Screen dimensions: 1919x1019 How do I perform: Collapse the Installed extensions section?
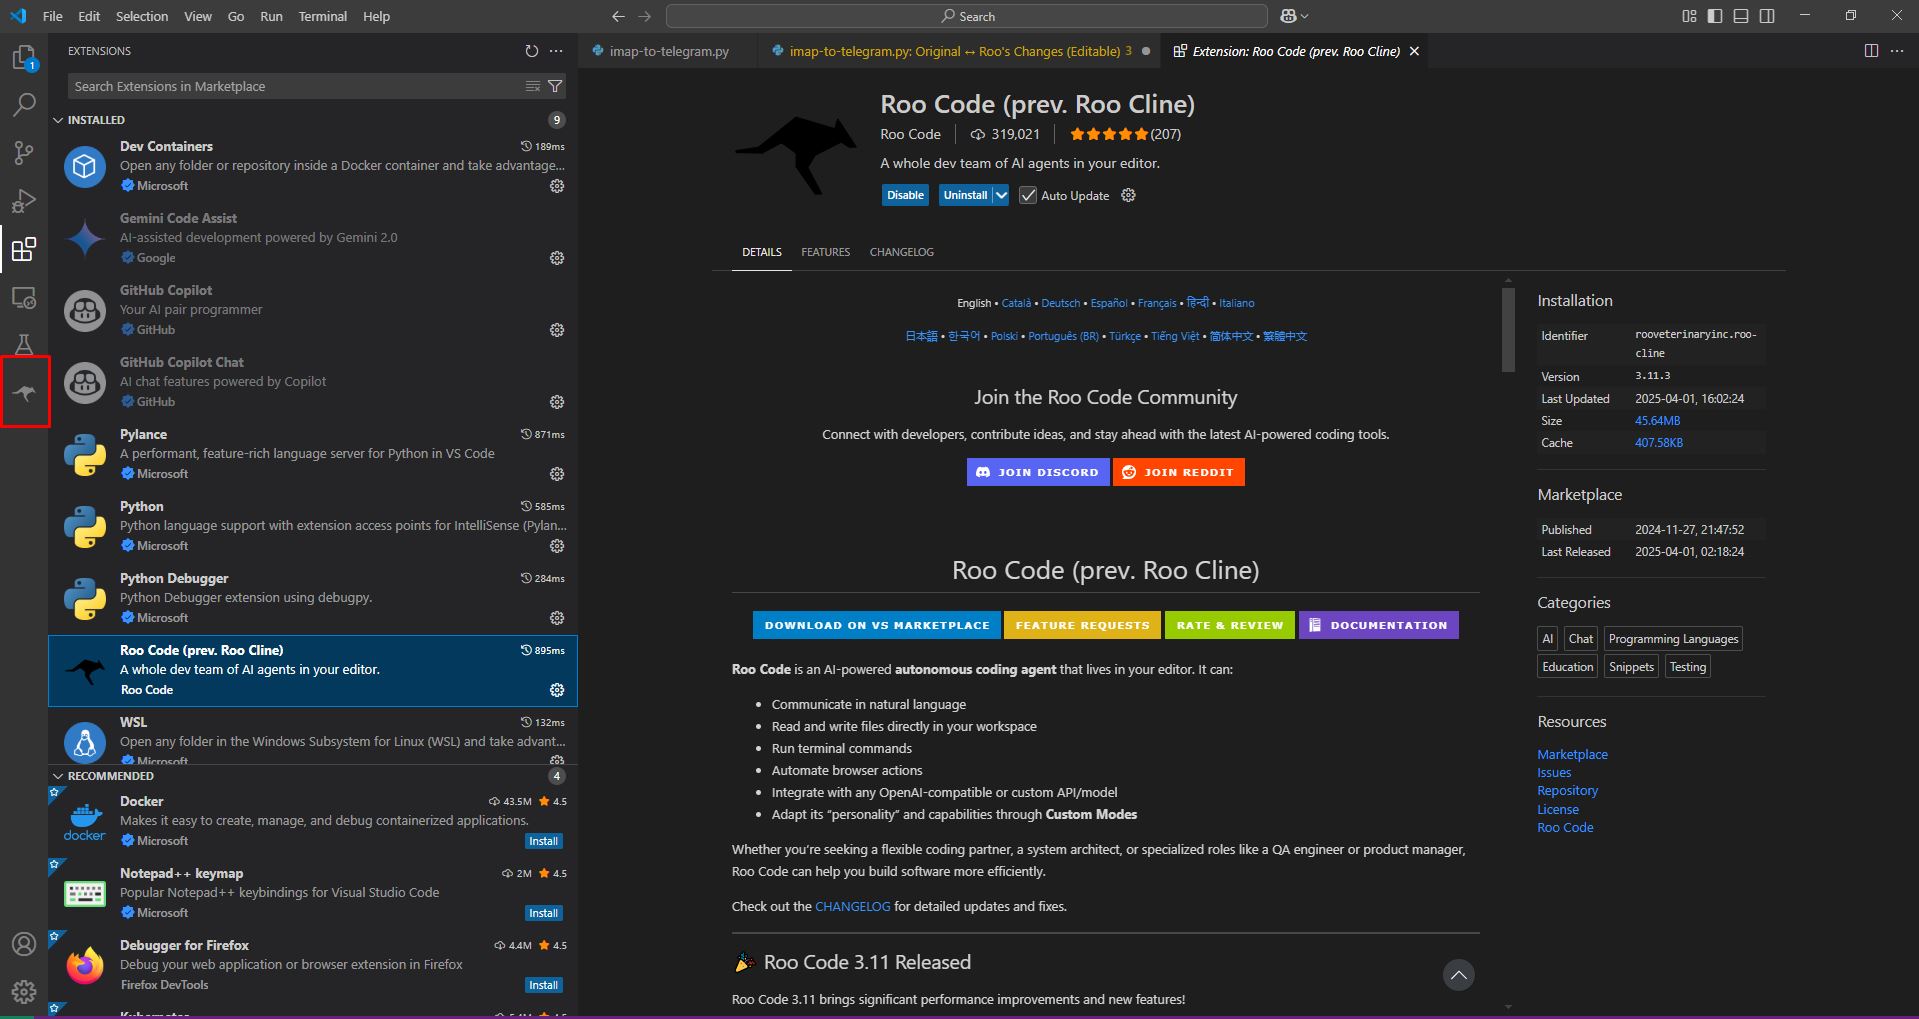[58, 120]
